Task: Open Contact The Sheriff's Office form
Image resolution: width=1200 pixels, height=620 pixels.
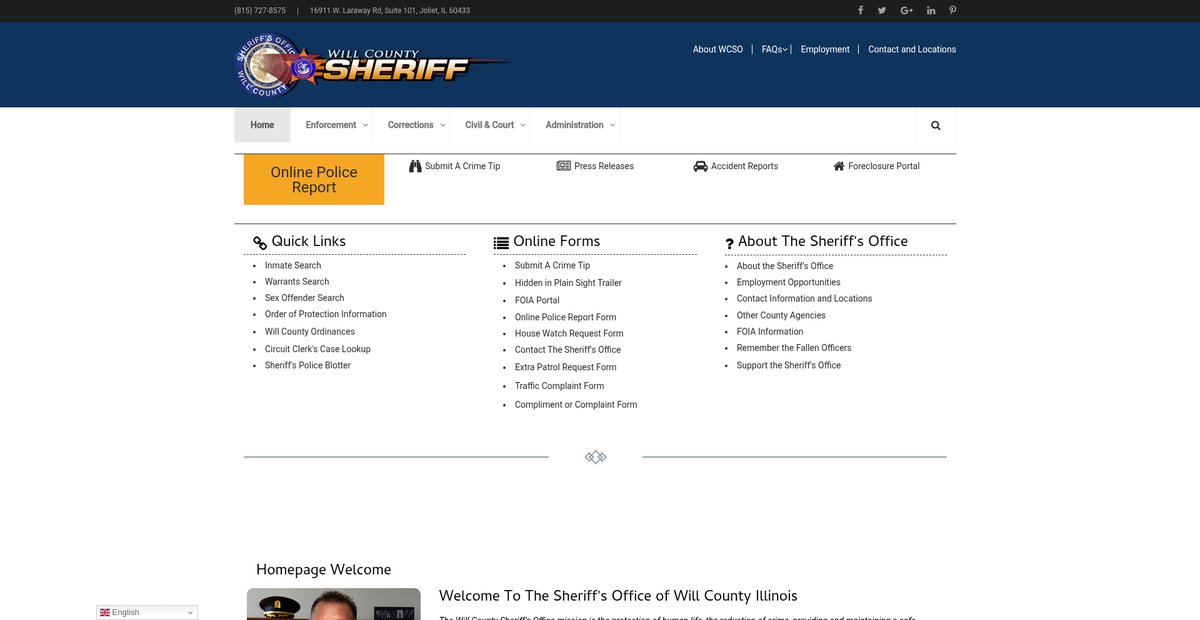Action: pos(568,350)
